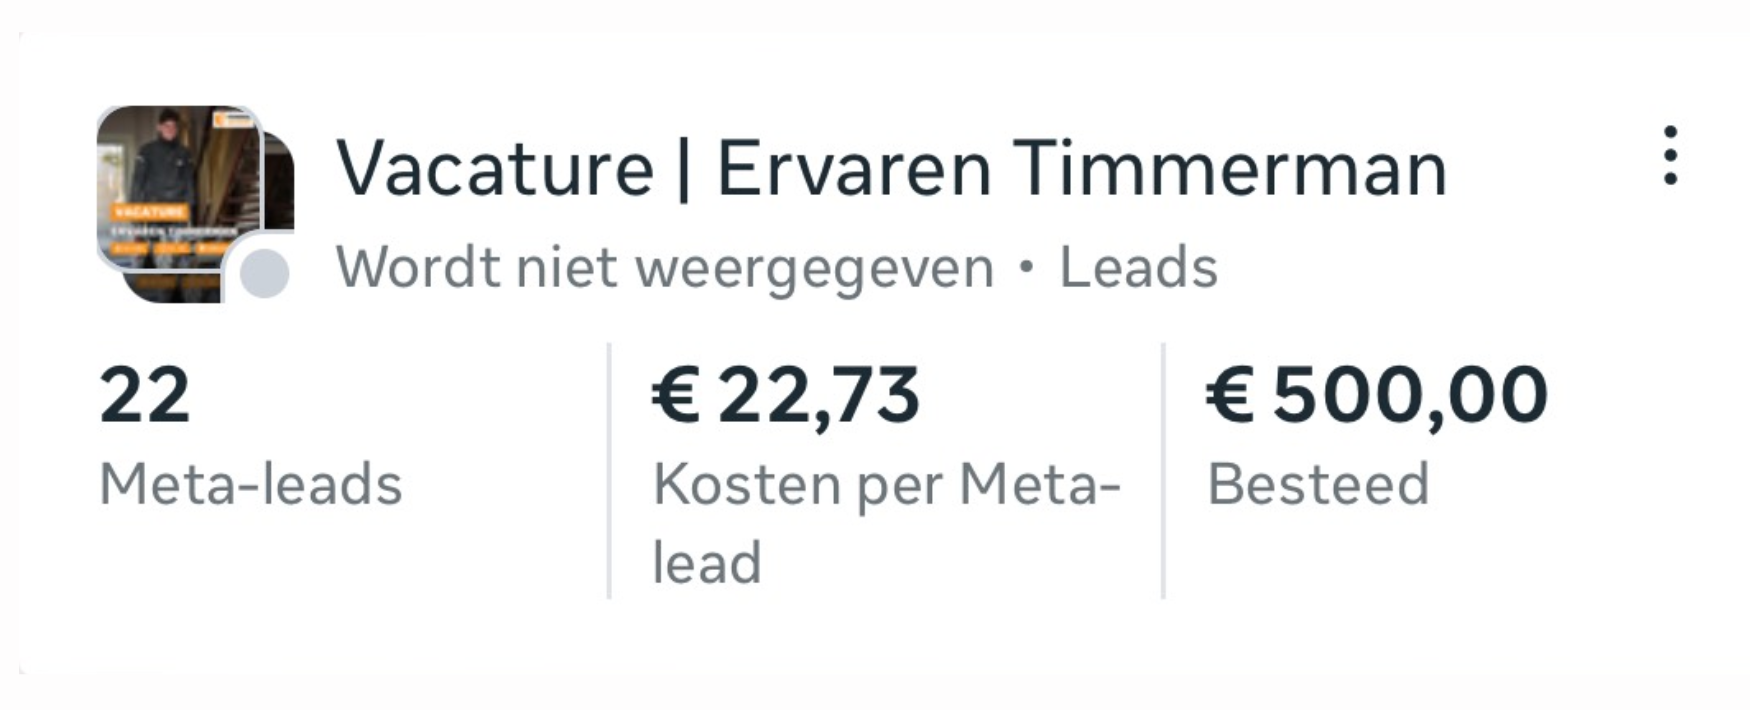
Task: Click the orange Vacature badge in thumbnail
Action: 150,212
